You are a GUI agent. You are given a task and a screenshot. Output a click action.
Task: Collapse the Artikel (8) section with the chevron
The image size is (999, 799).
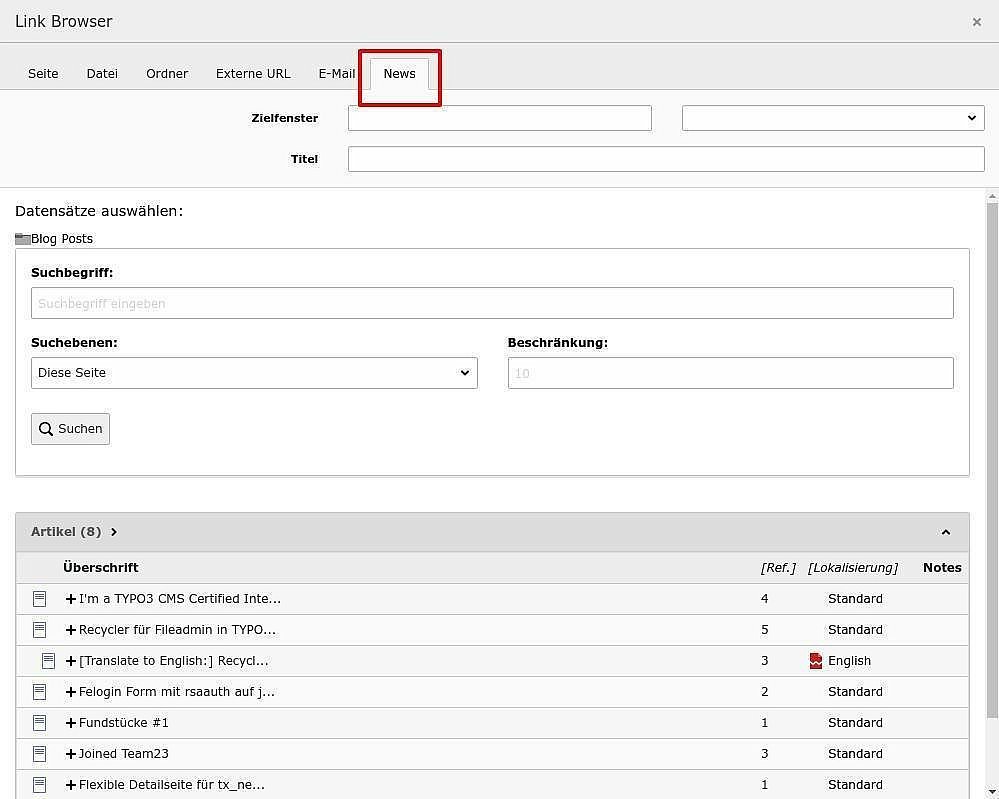click(x=945, y=531)
